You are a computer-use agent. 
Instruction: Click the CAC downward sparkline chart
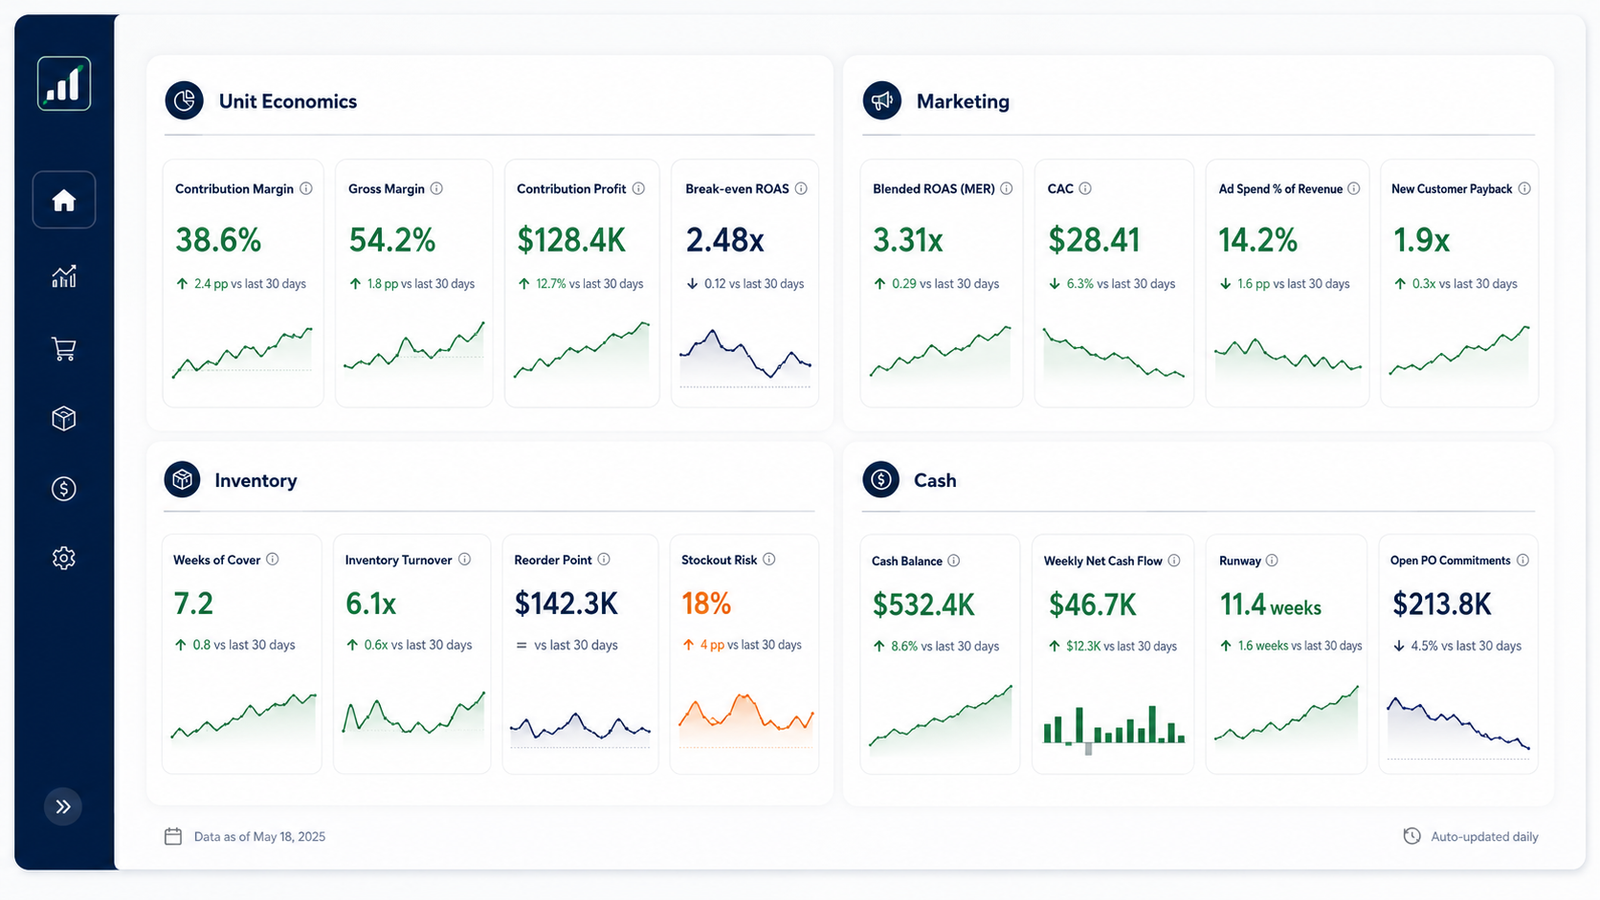[x=1113, y=352]
